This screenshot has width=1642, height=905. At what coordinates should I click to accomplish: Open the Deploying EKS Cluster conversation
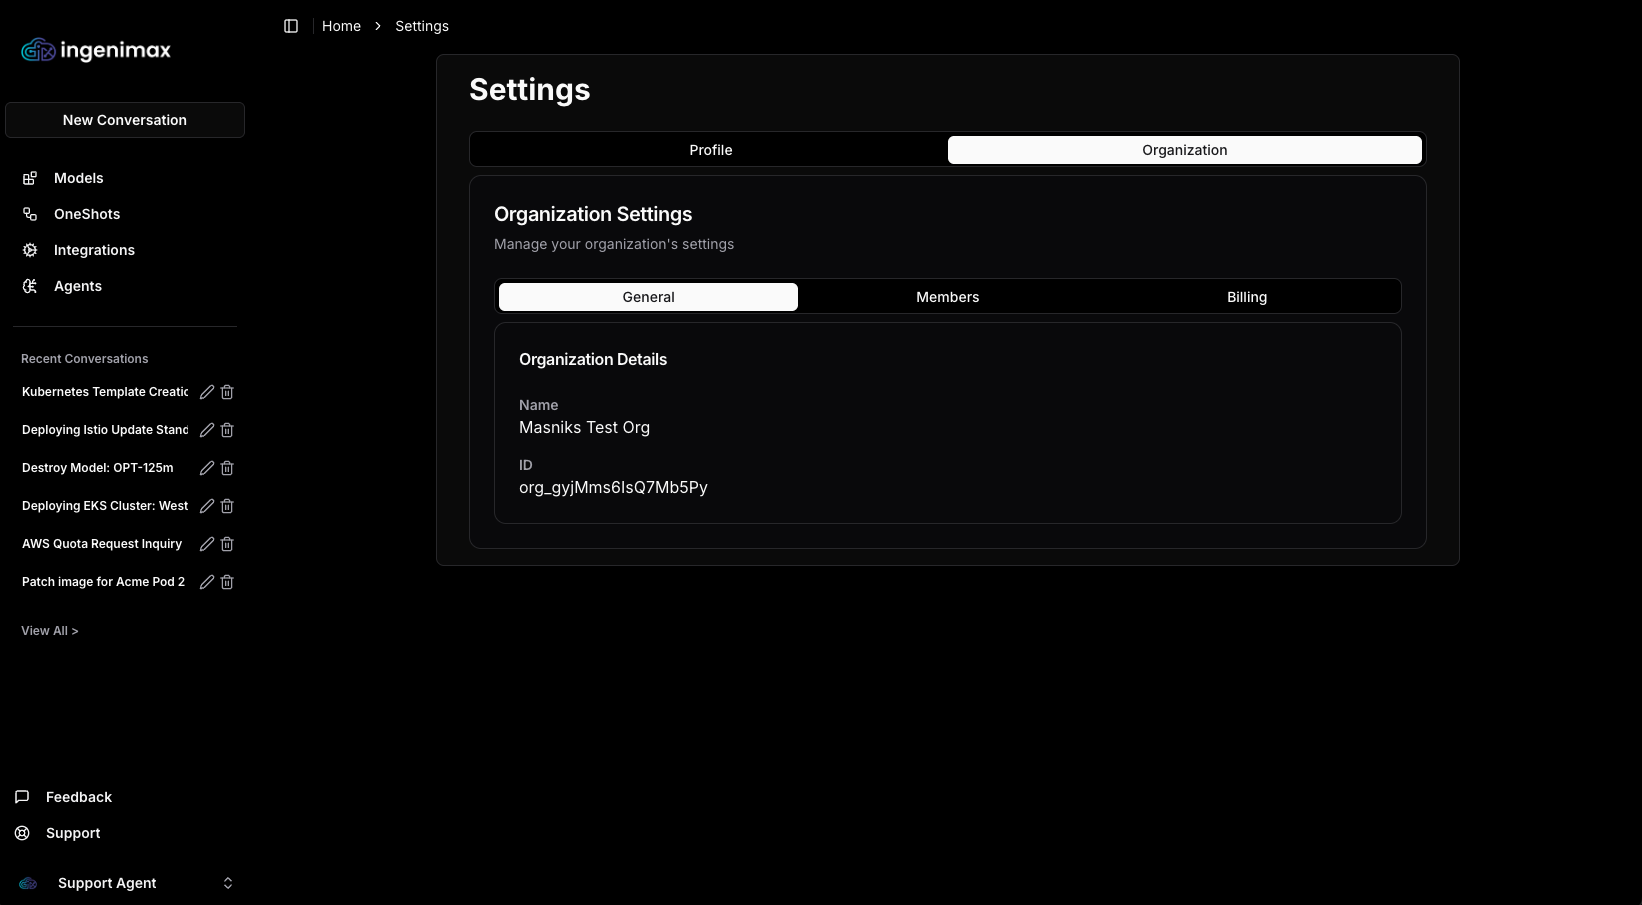[105, 506]
